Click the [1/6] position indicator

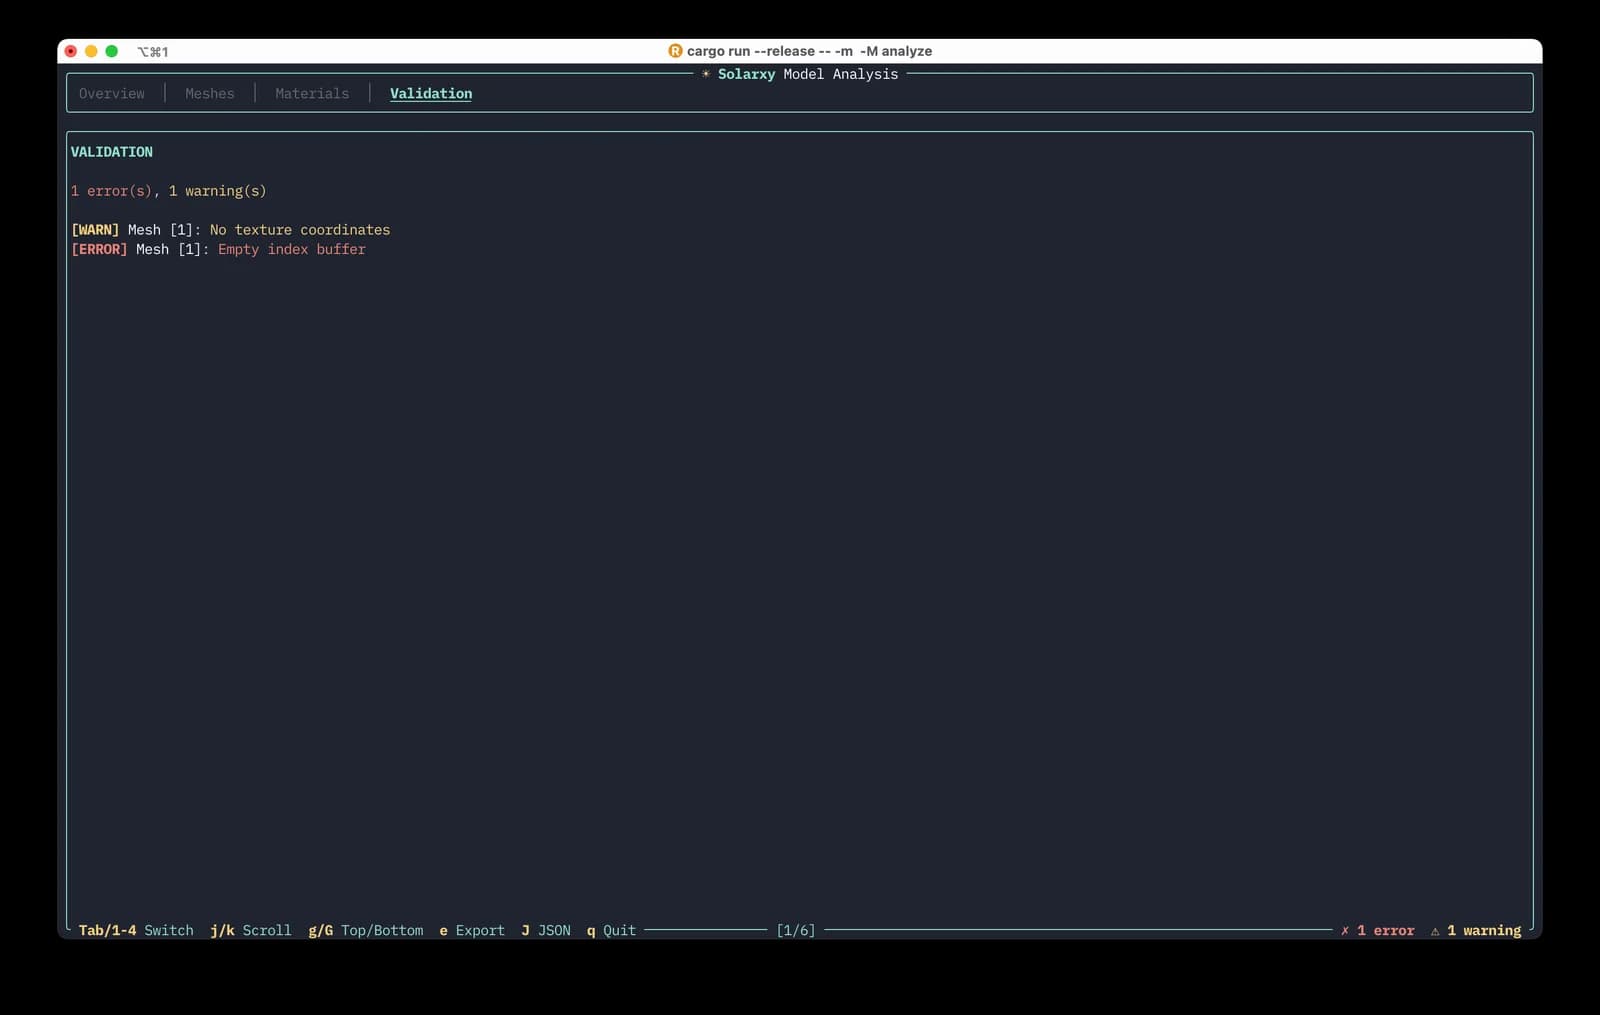(x=796, y=930)
